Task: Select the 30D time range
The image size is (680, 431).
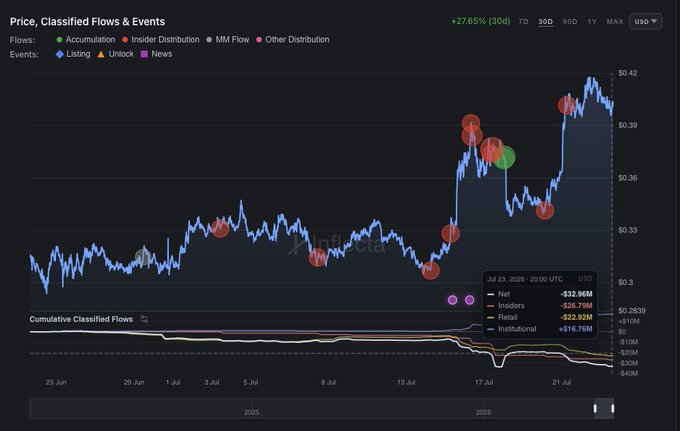Action: [546, 22]
